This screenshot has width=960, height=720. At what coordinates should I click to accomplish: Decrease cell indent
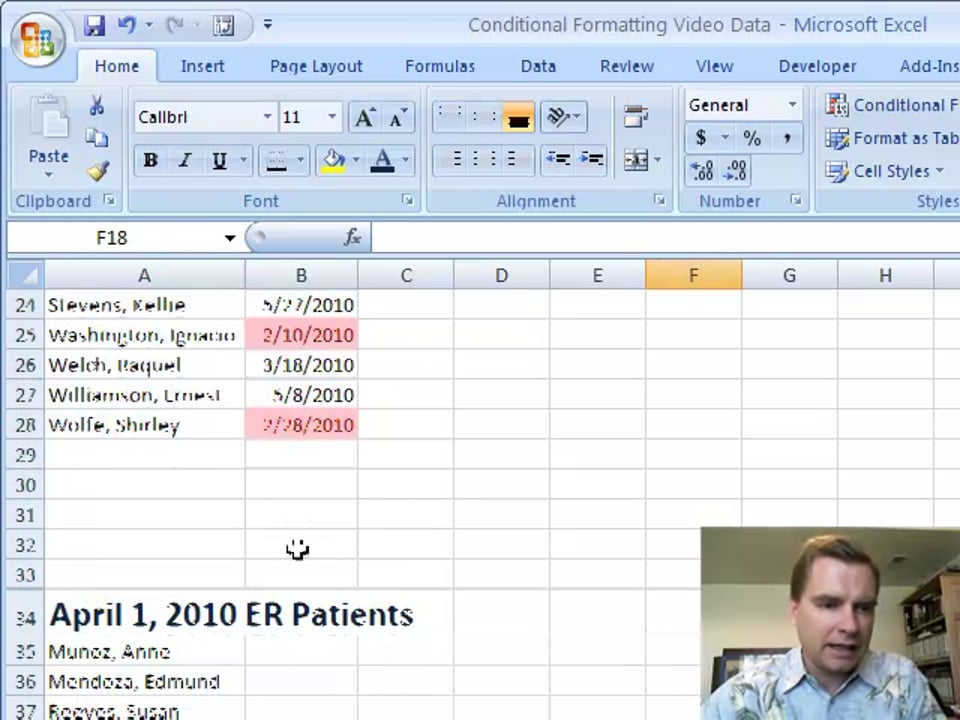pos(557,160)
